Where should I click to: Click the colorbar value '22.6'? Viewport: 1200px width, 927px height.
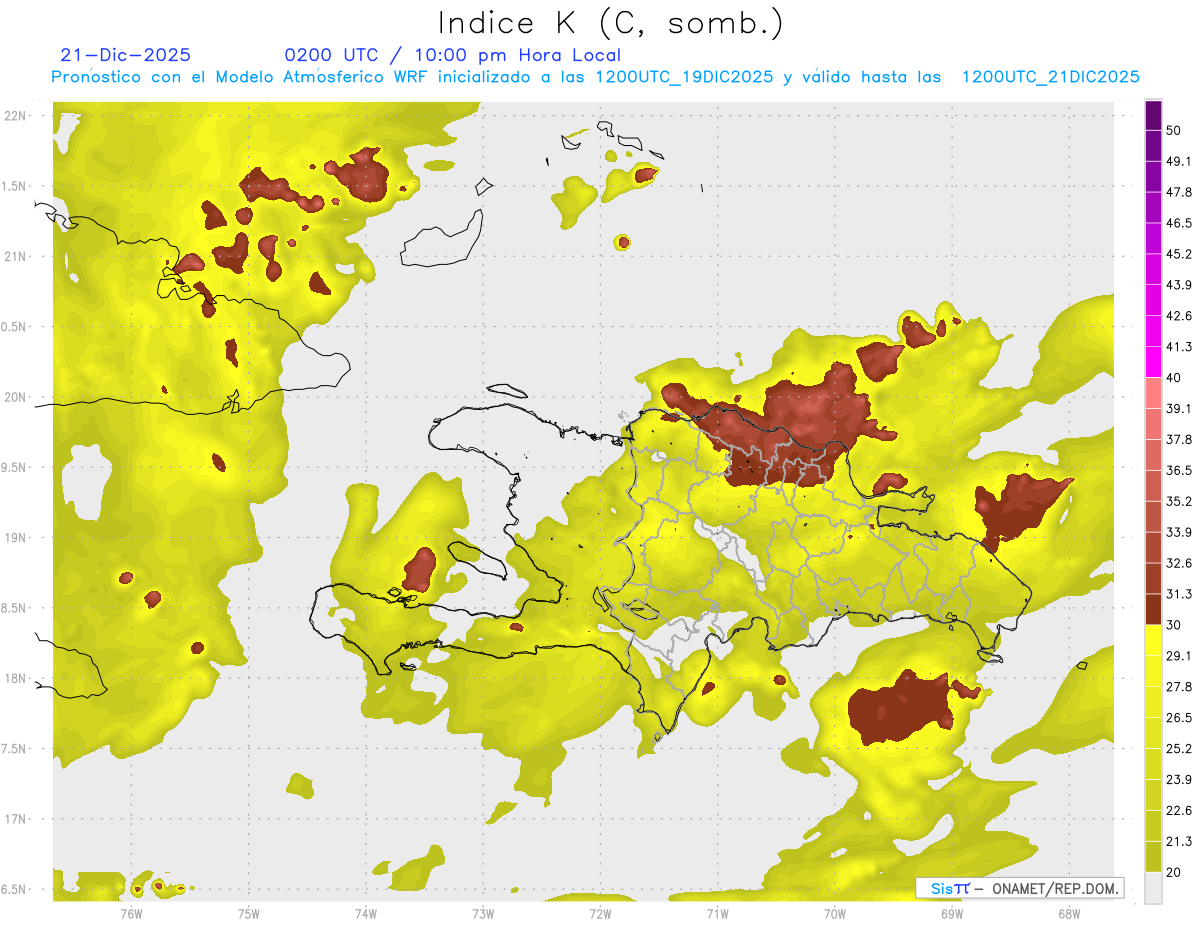[x=1179, y=811]
